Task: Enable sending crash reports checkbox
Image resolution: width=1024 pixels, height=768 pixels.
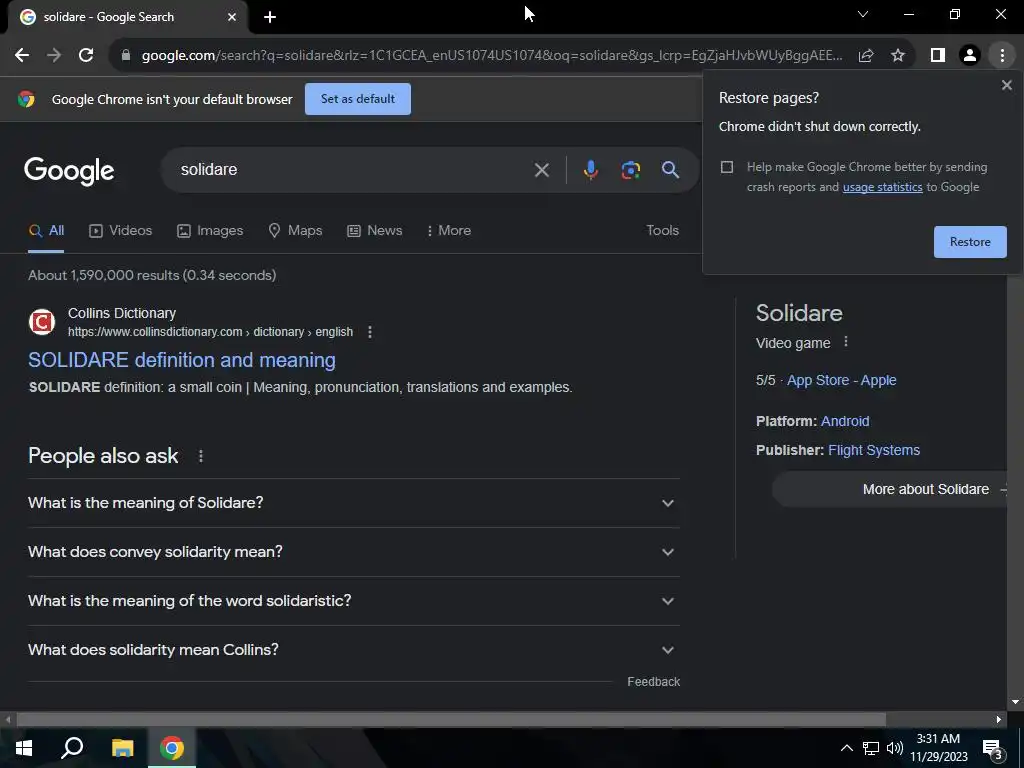Action: tap(727, 167)
